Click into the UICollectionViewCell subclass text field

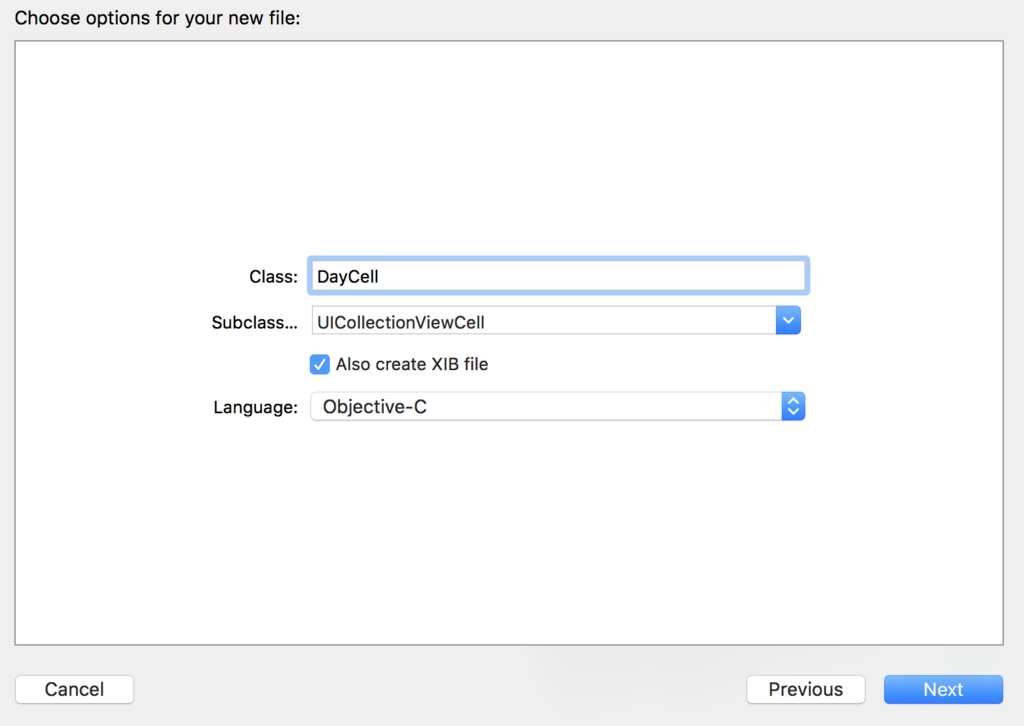click(540, 322)
